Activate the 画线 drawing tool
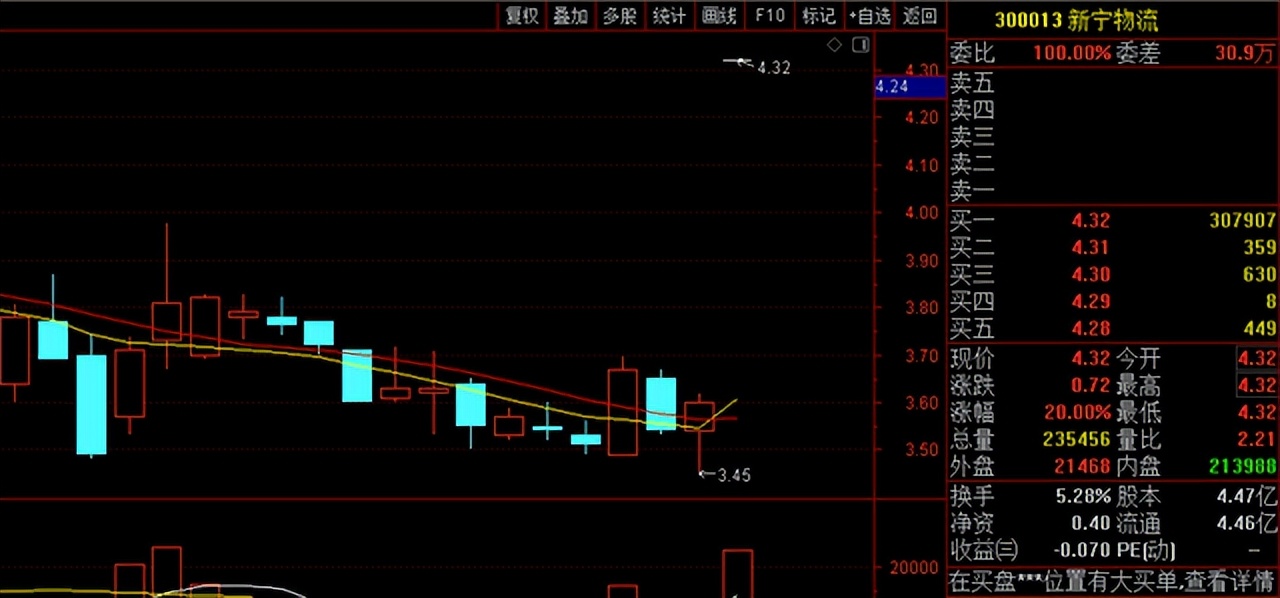Viewport: 1280px width, 598px height. pyautogui.click(x=718, y=15)
